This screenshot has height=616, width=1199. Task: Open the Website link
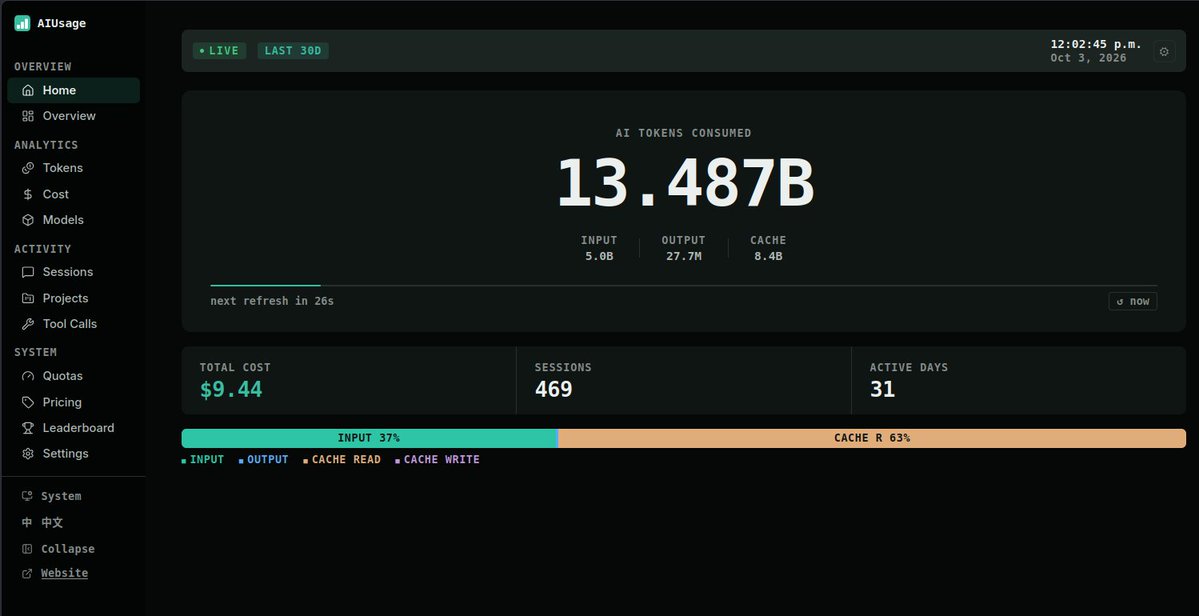pyautogui.click(x=64, y=573)
